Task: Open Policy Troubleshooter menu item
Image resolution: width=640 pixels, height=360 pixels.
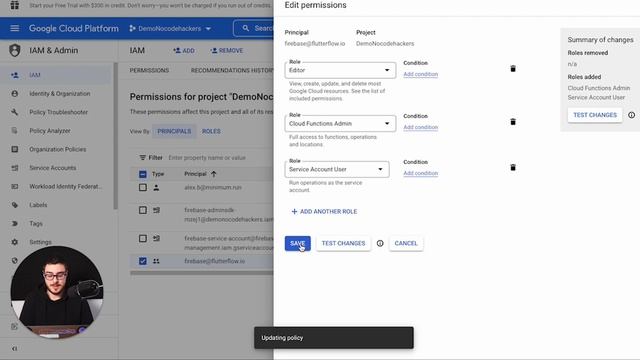Action: coord(58,112)
